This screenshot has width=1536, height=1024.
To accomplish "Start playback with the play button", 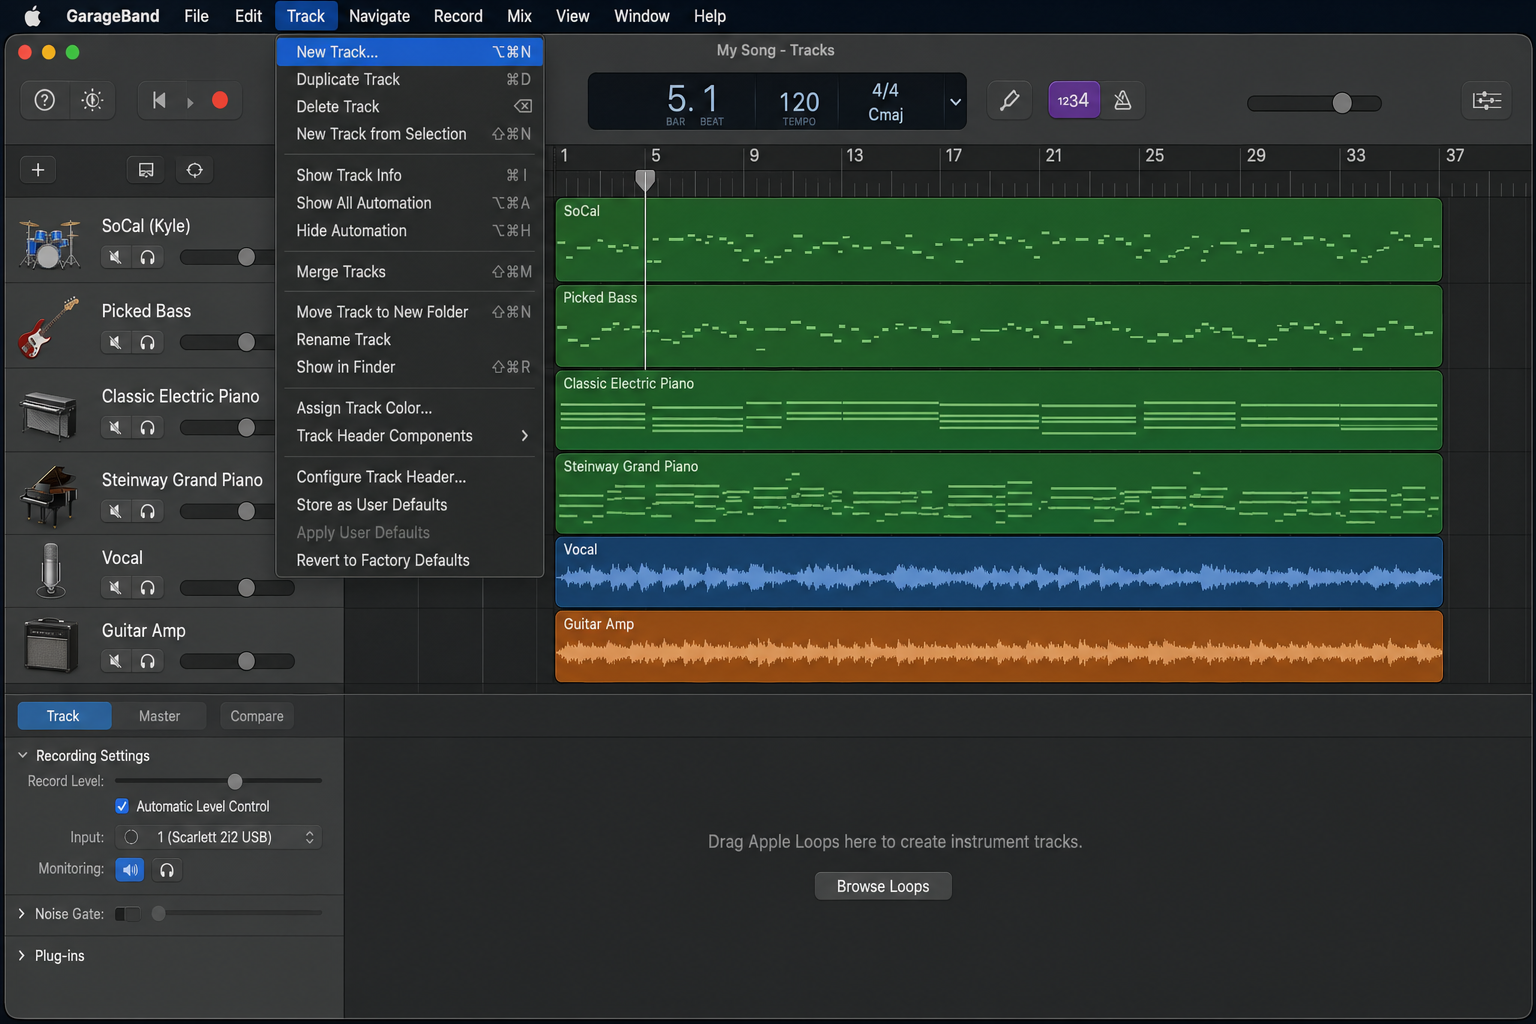I will click(x=190, y=101).
